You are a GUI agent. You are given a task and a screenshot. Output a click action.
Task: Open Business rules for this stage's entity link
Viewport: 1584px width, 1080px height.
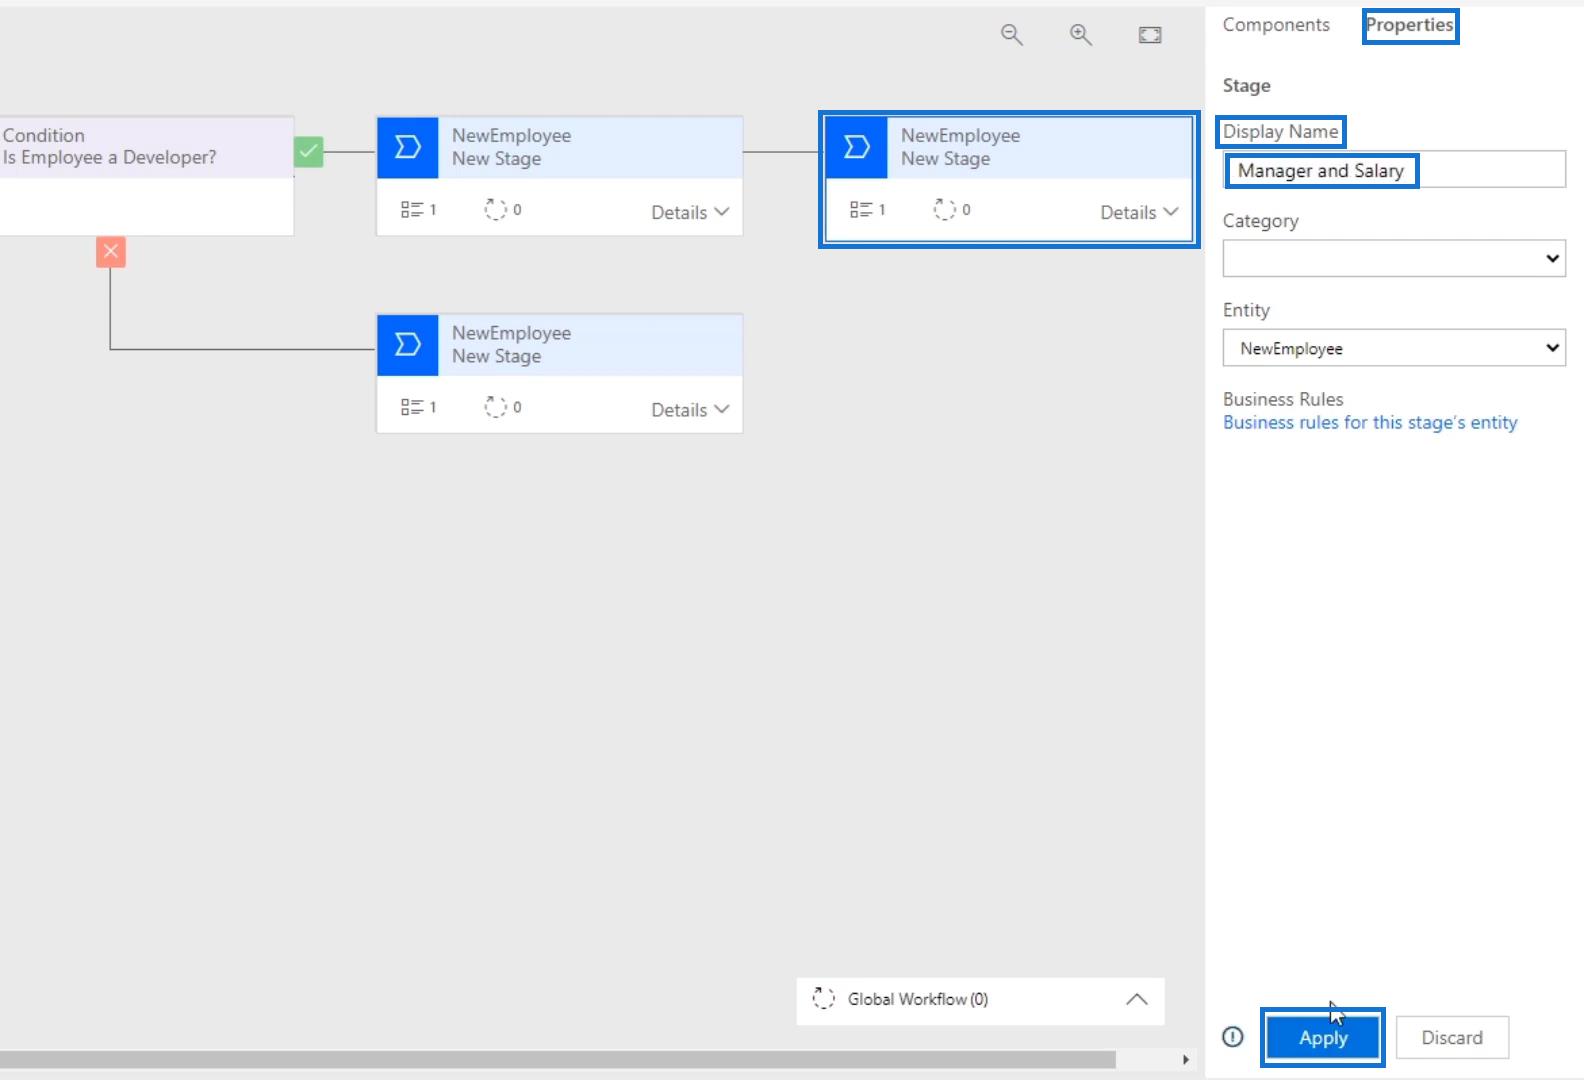point(1370,422)
